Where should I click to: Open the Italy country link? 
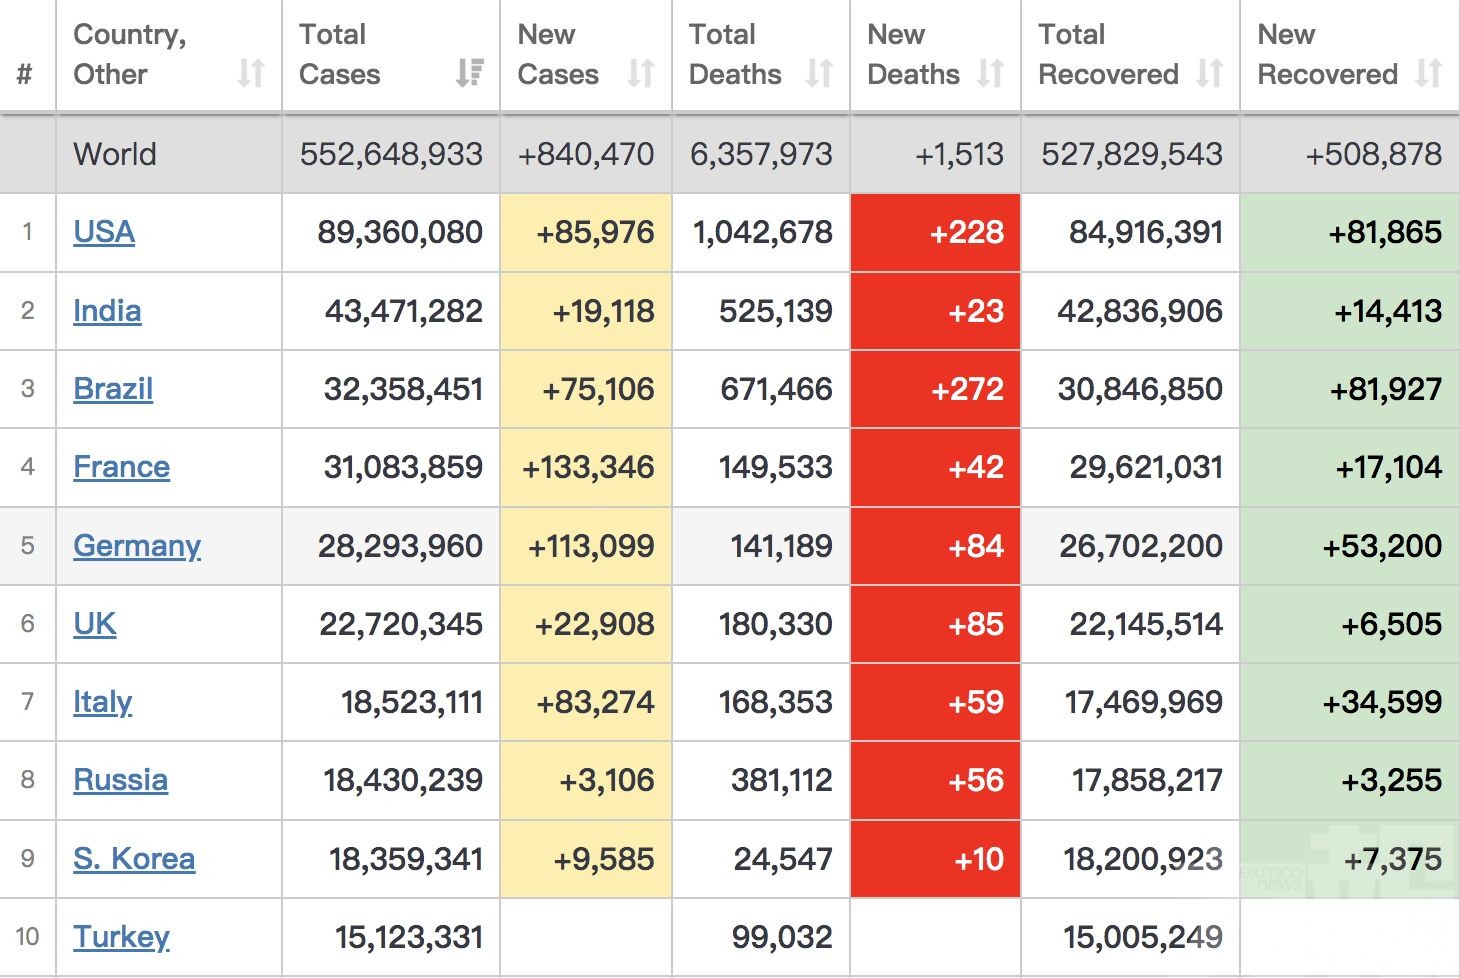point(102,702)
